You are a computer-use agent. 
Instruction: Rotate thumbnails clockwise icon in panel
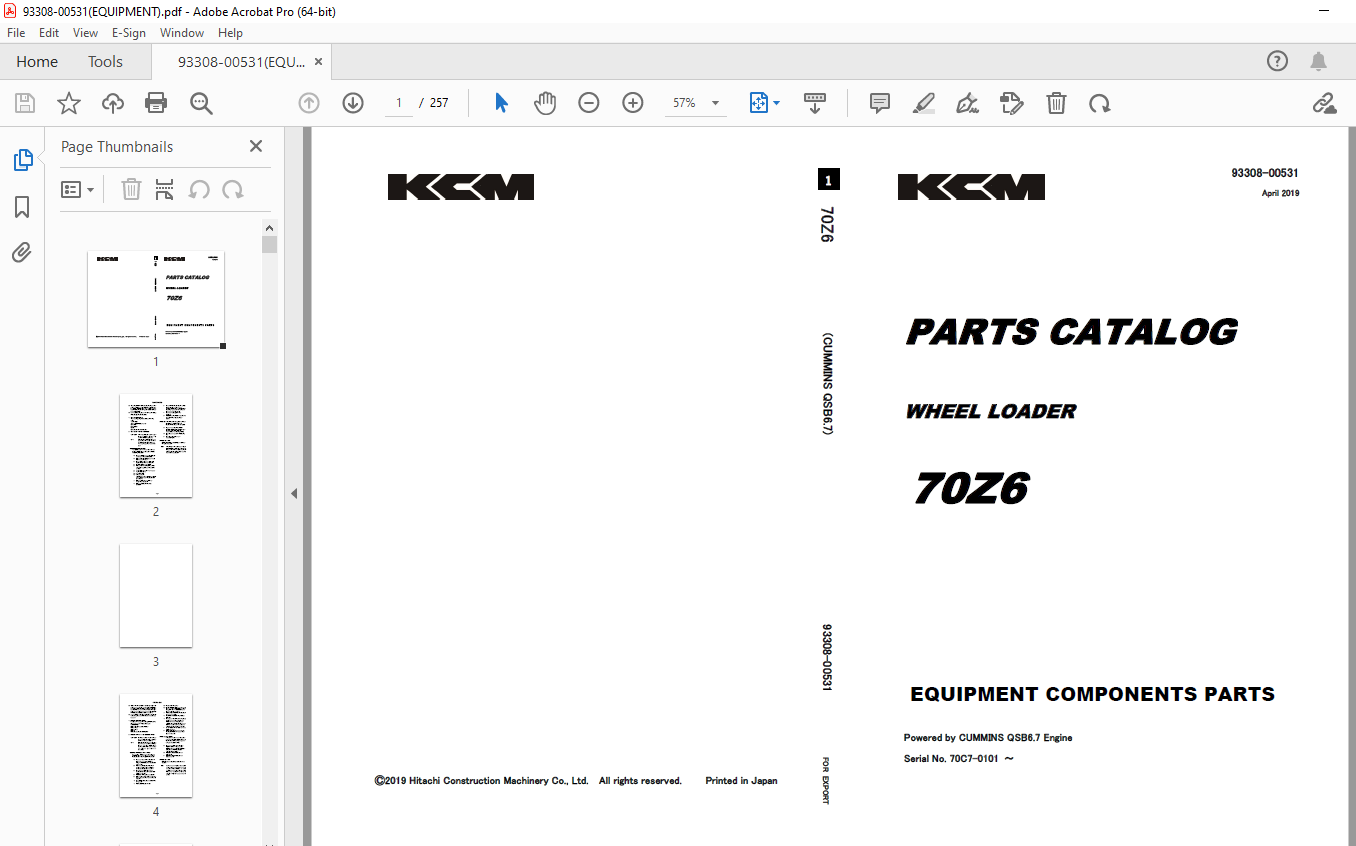click(x=233, y=189)
